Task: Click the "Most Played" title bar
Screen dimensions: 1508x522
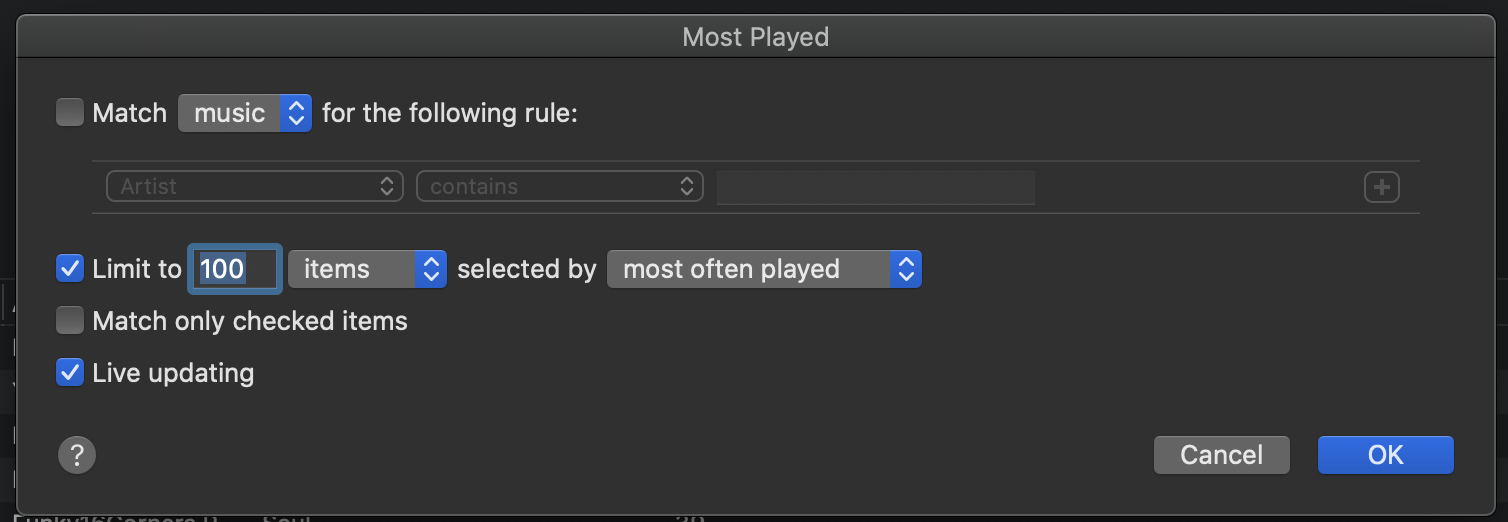Action: point(755,37)
